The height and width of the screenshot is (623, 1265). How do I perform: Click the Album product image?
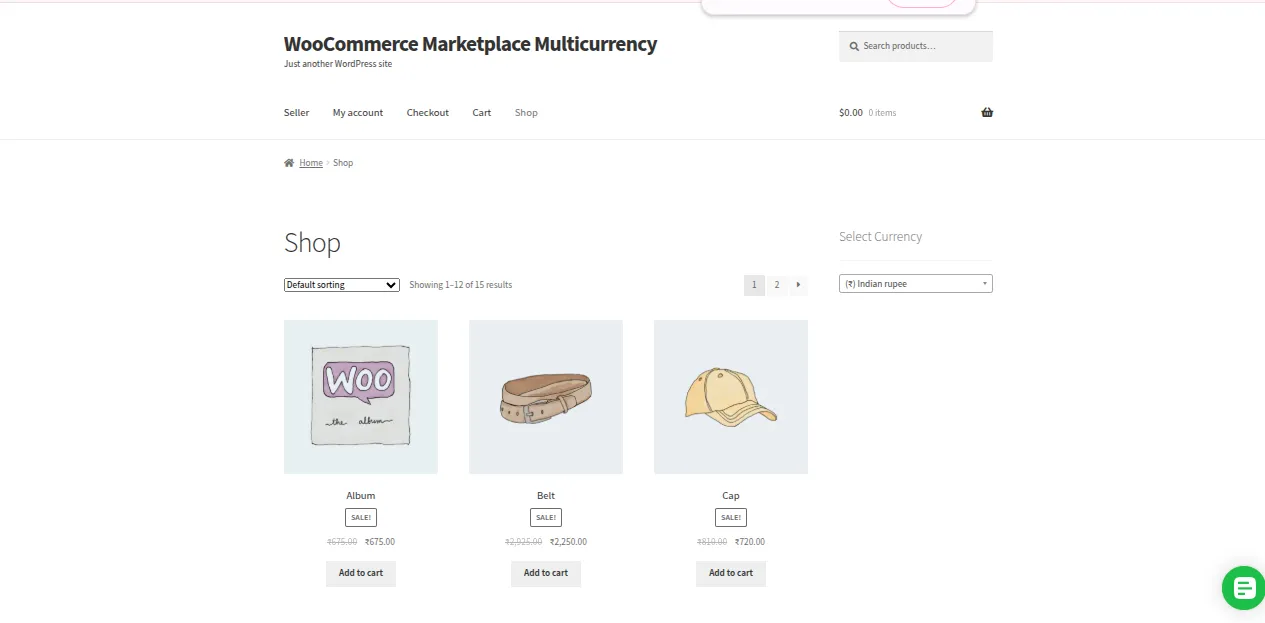(361, 397)
